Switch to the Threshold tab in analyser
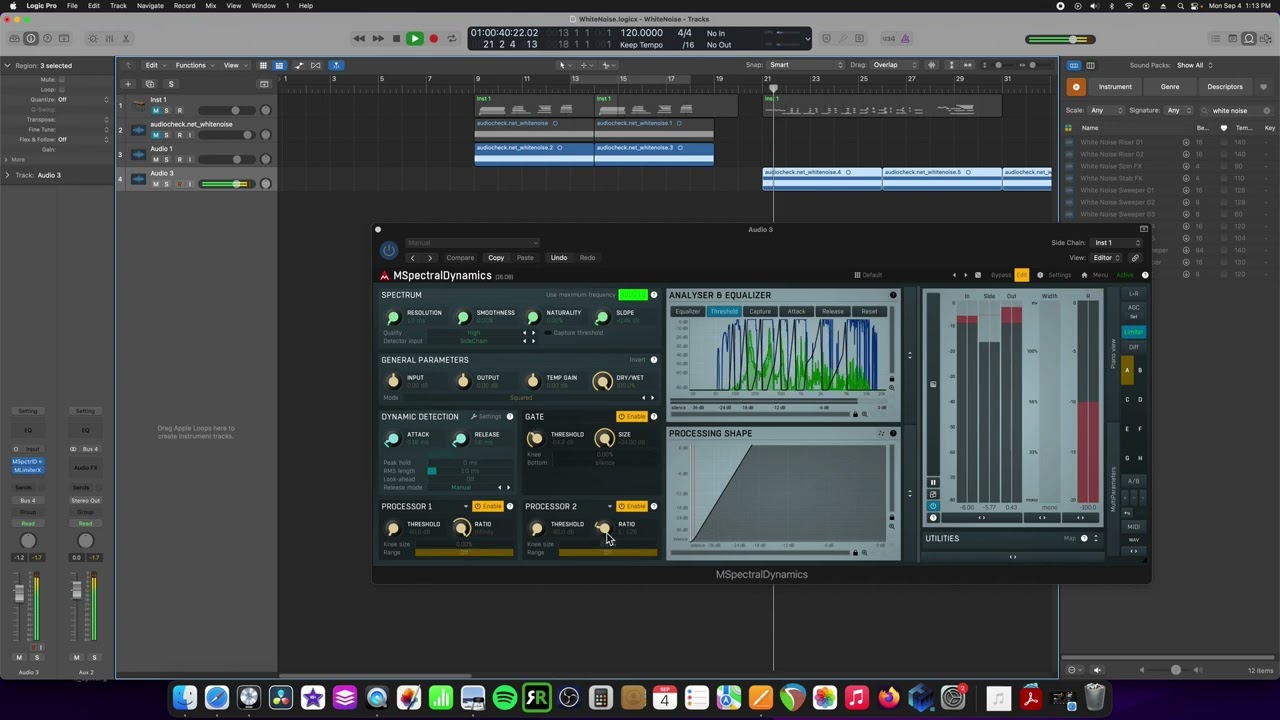 (724, 312)
